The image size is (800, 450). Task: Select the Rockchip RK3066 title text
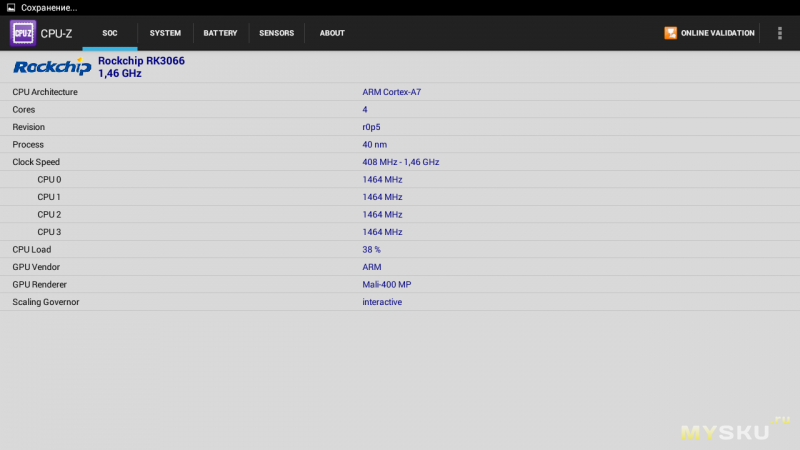coord(141,61)
